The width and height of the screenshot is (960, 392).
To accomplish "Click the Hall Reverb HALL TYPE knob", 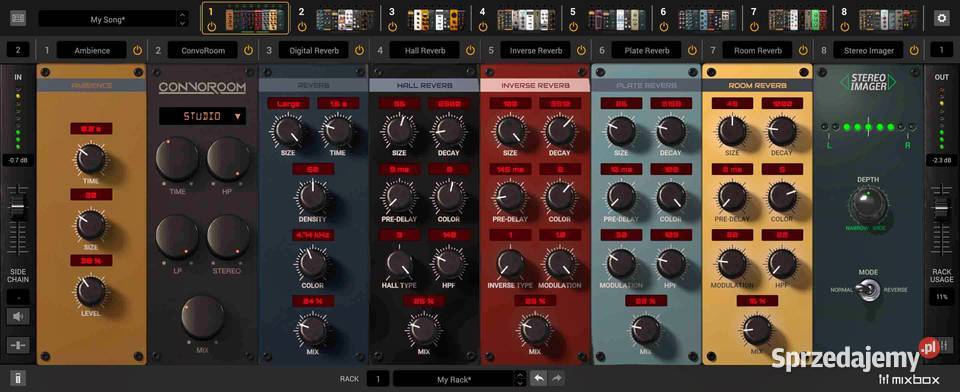I will (399, 264).
